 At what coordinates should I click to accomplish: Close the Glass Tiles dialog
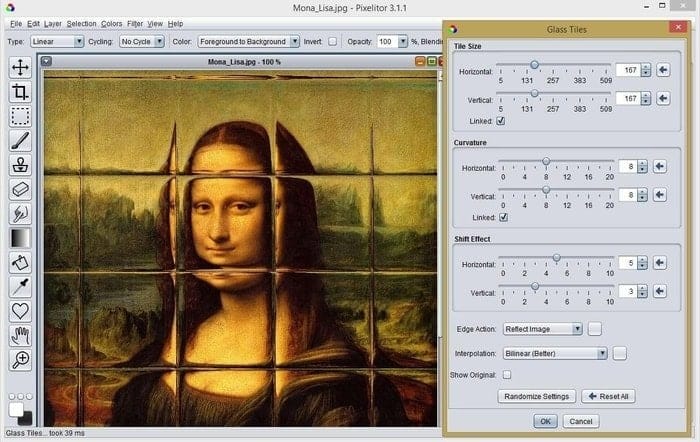click(678, 27)
